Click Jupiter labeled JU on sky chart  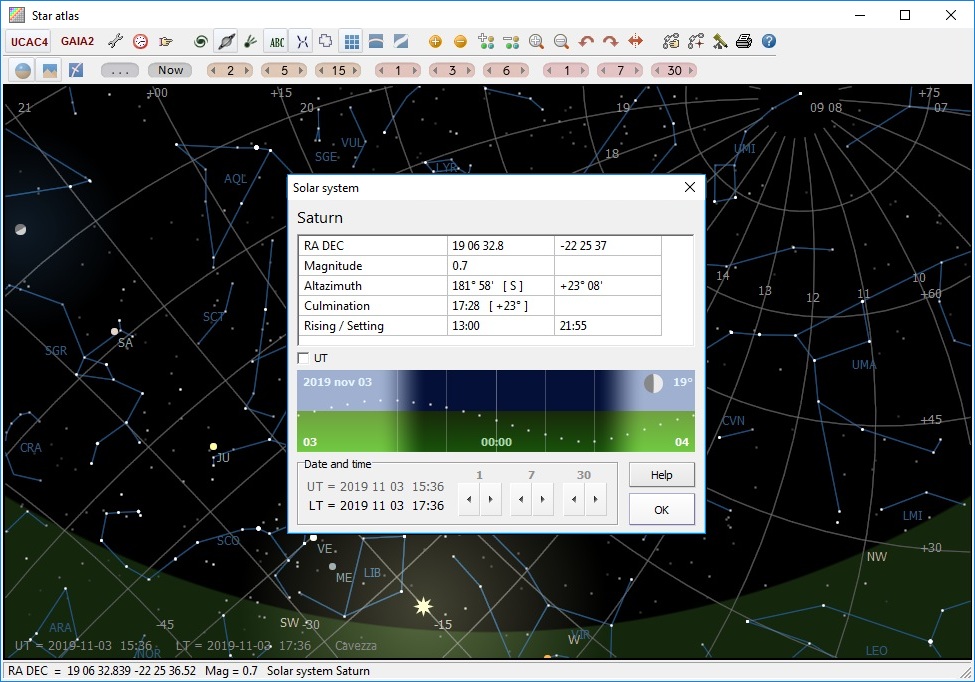(213, 446)
